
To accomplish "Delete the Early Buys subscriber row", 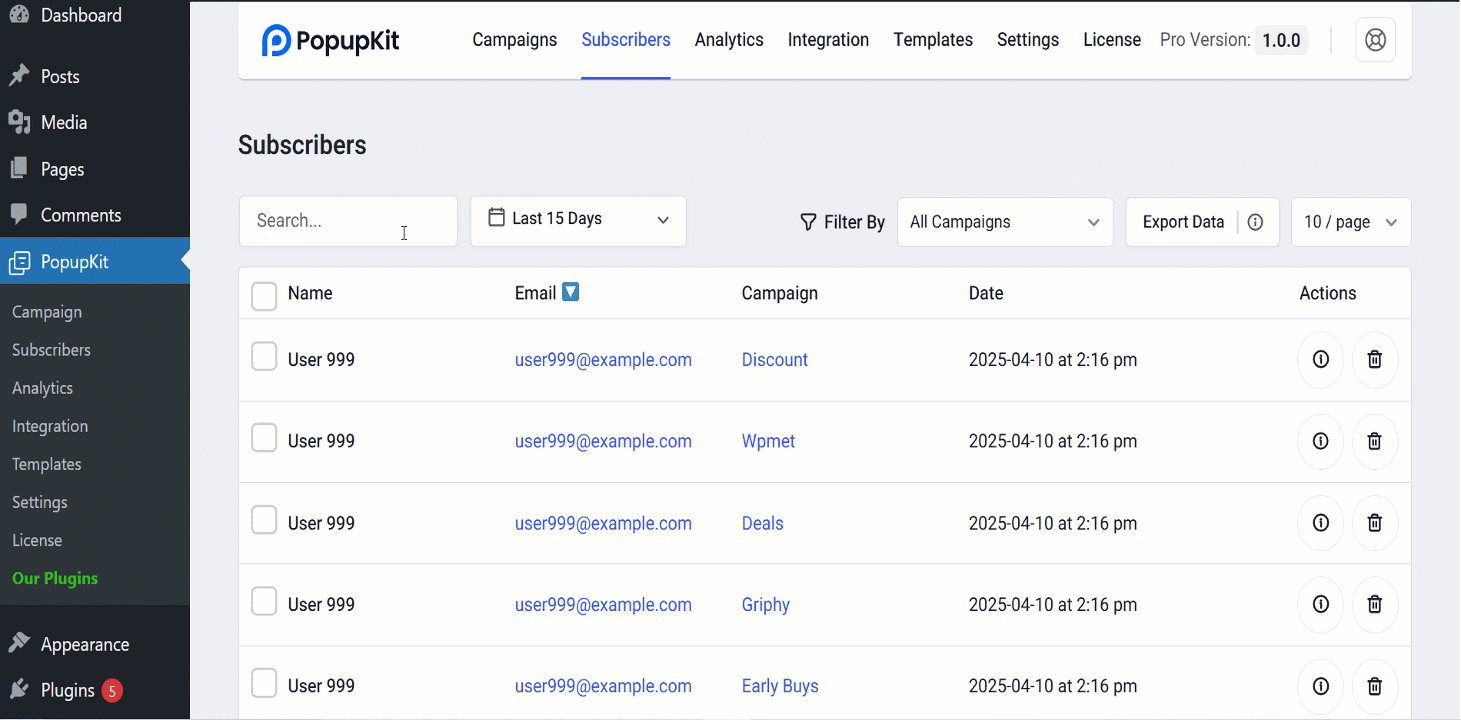I will point(1374,686).
